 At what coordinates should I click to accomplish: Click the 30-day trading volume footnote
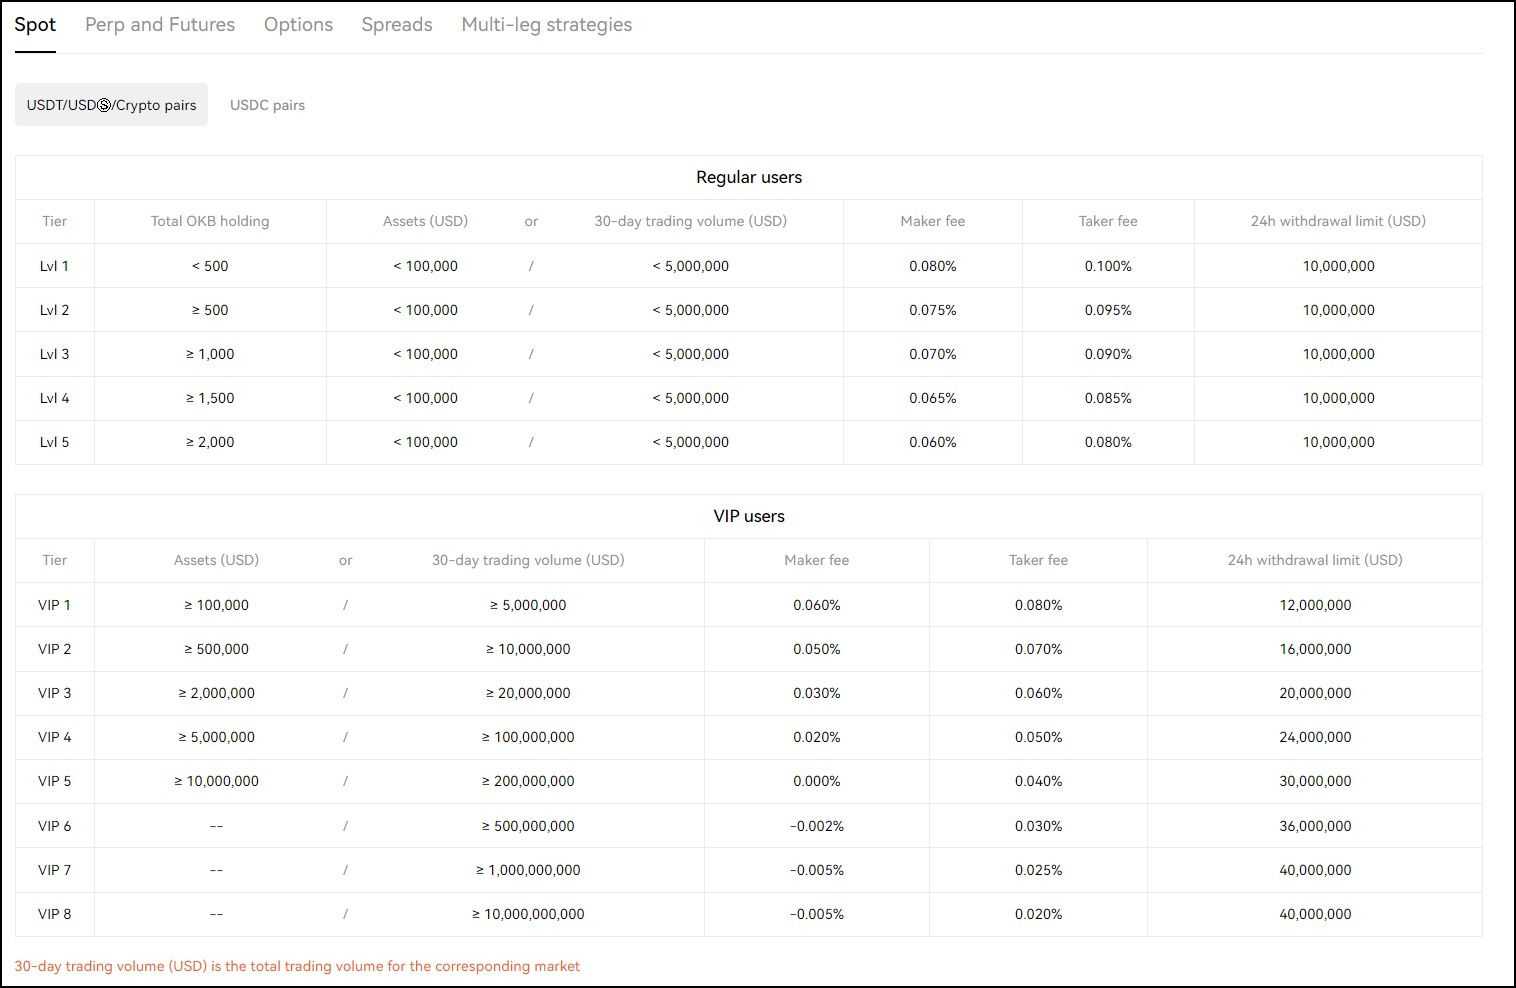(x=299, y=966)
